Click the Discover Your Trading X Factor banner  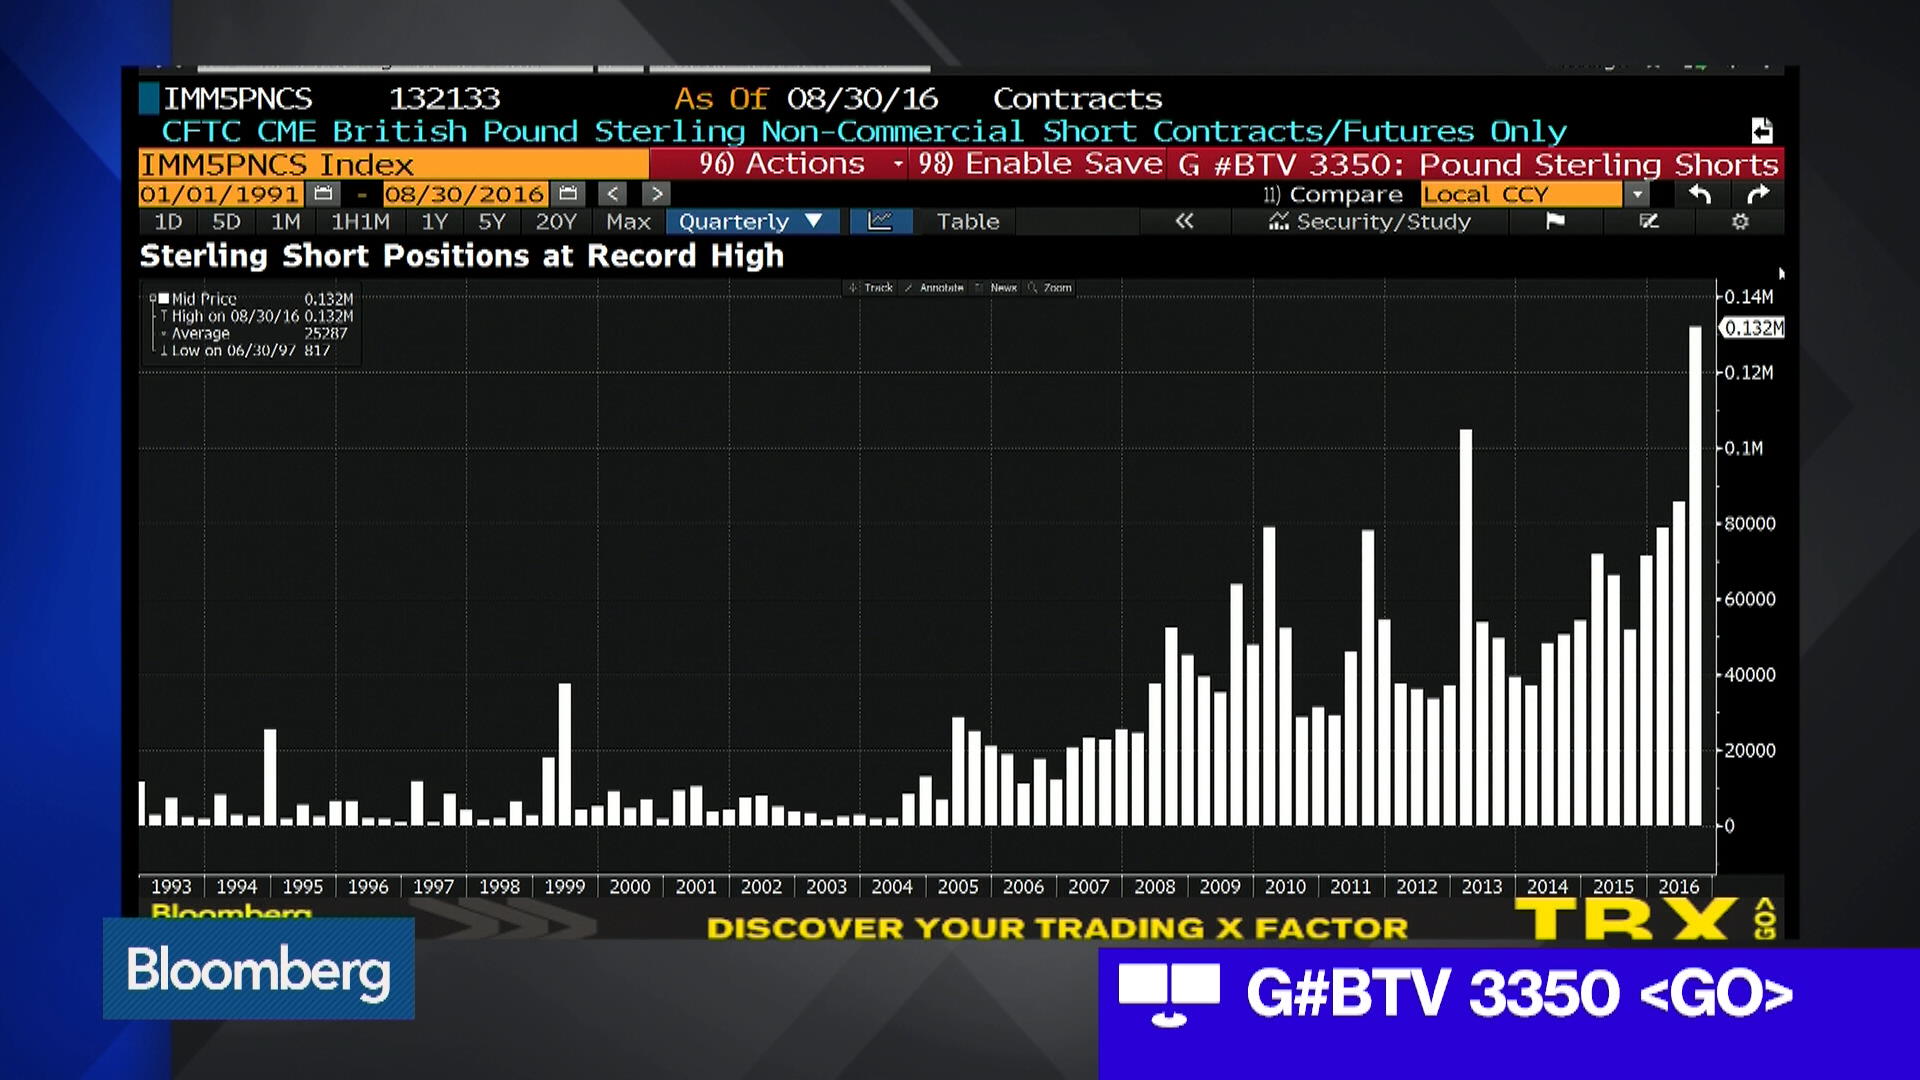(x=1057, y=927)
